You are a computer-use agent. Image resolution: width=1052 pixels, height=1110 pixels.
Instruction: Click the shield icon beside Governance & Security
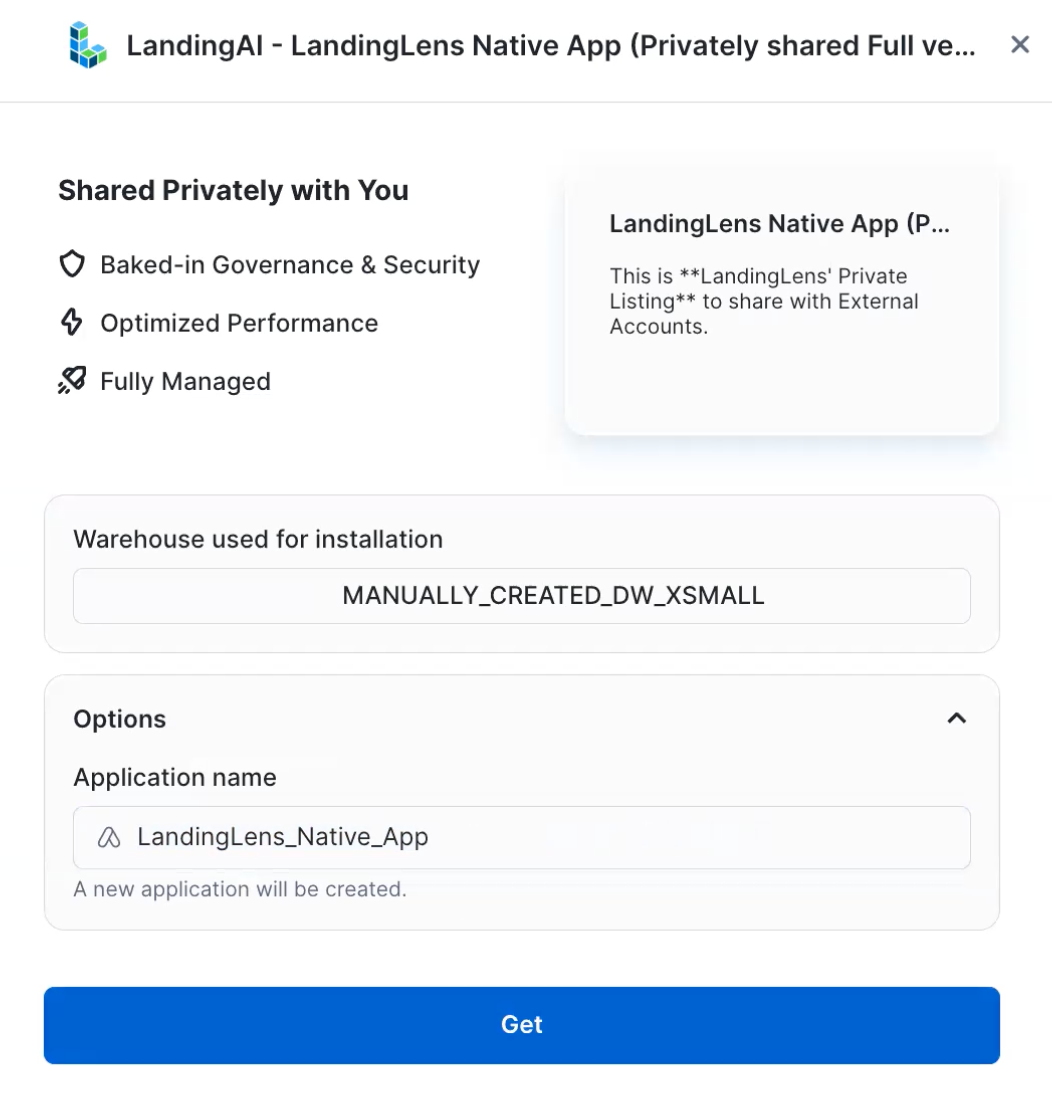[71, 265]
